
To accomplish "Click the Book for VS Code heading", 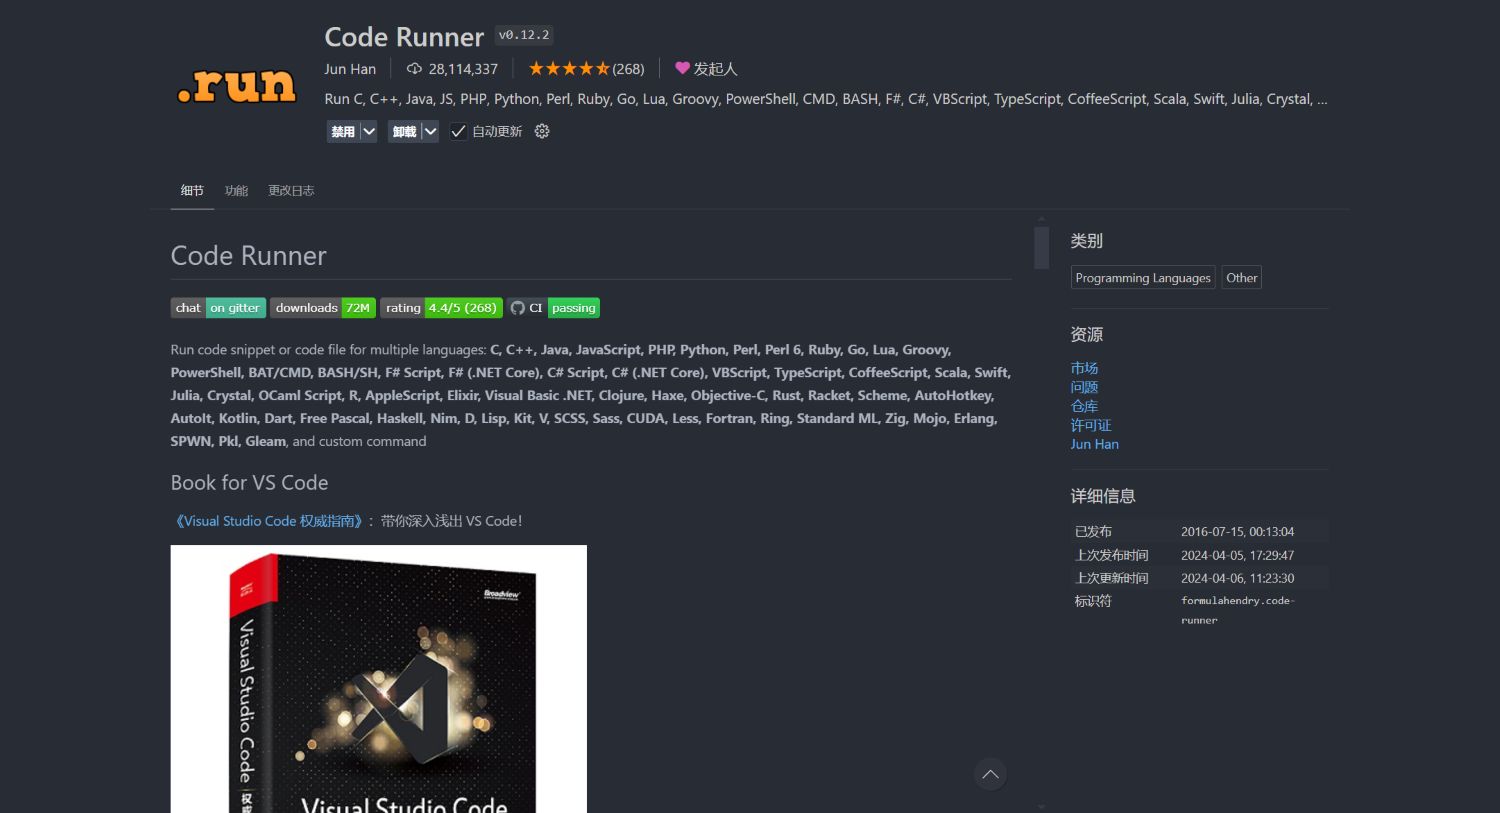I will [x=249, y=483].
